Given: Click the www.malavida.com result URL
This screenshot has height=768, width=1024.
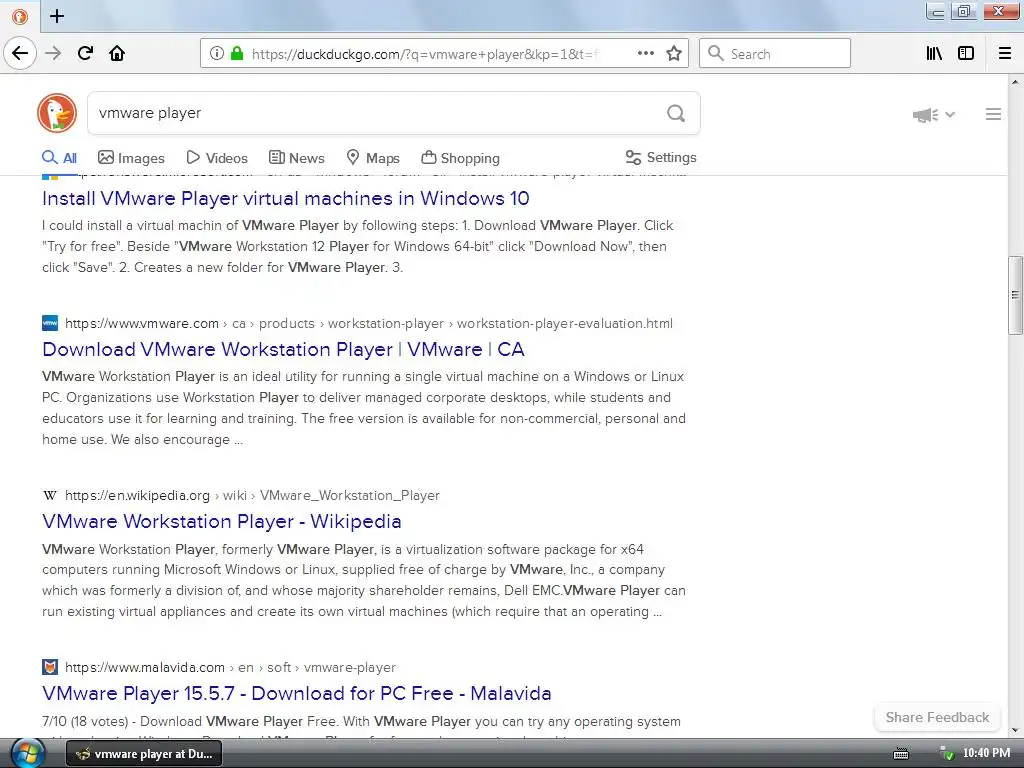Looking at the screenshot, I should [144, 667].
